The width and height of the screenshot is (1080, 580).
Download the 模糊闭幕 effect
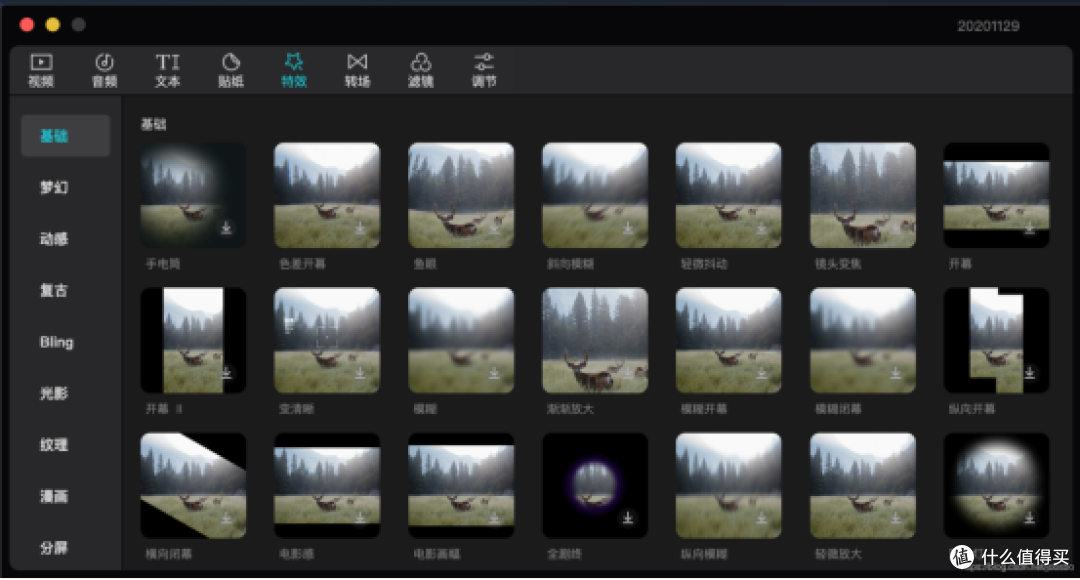(895, 373)
